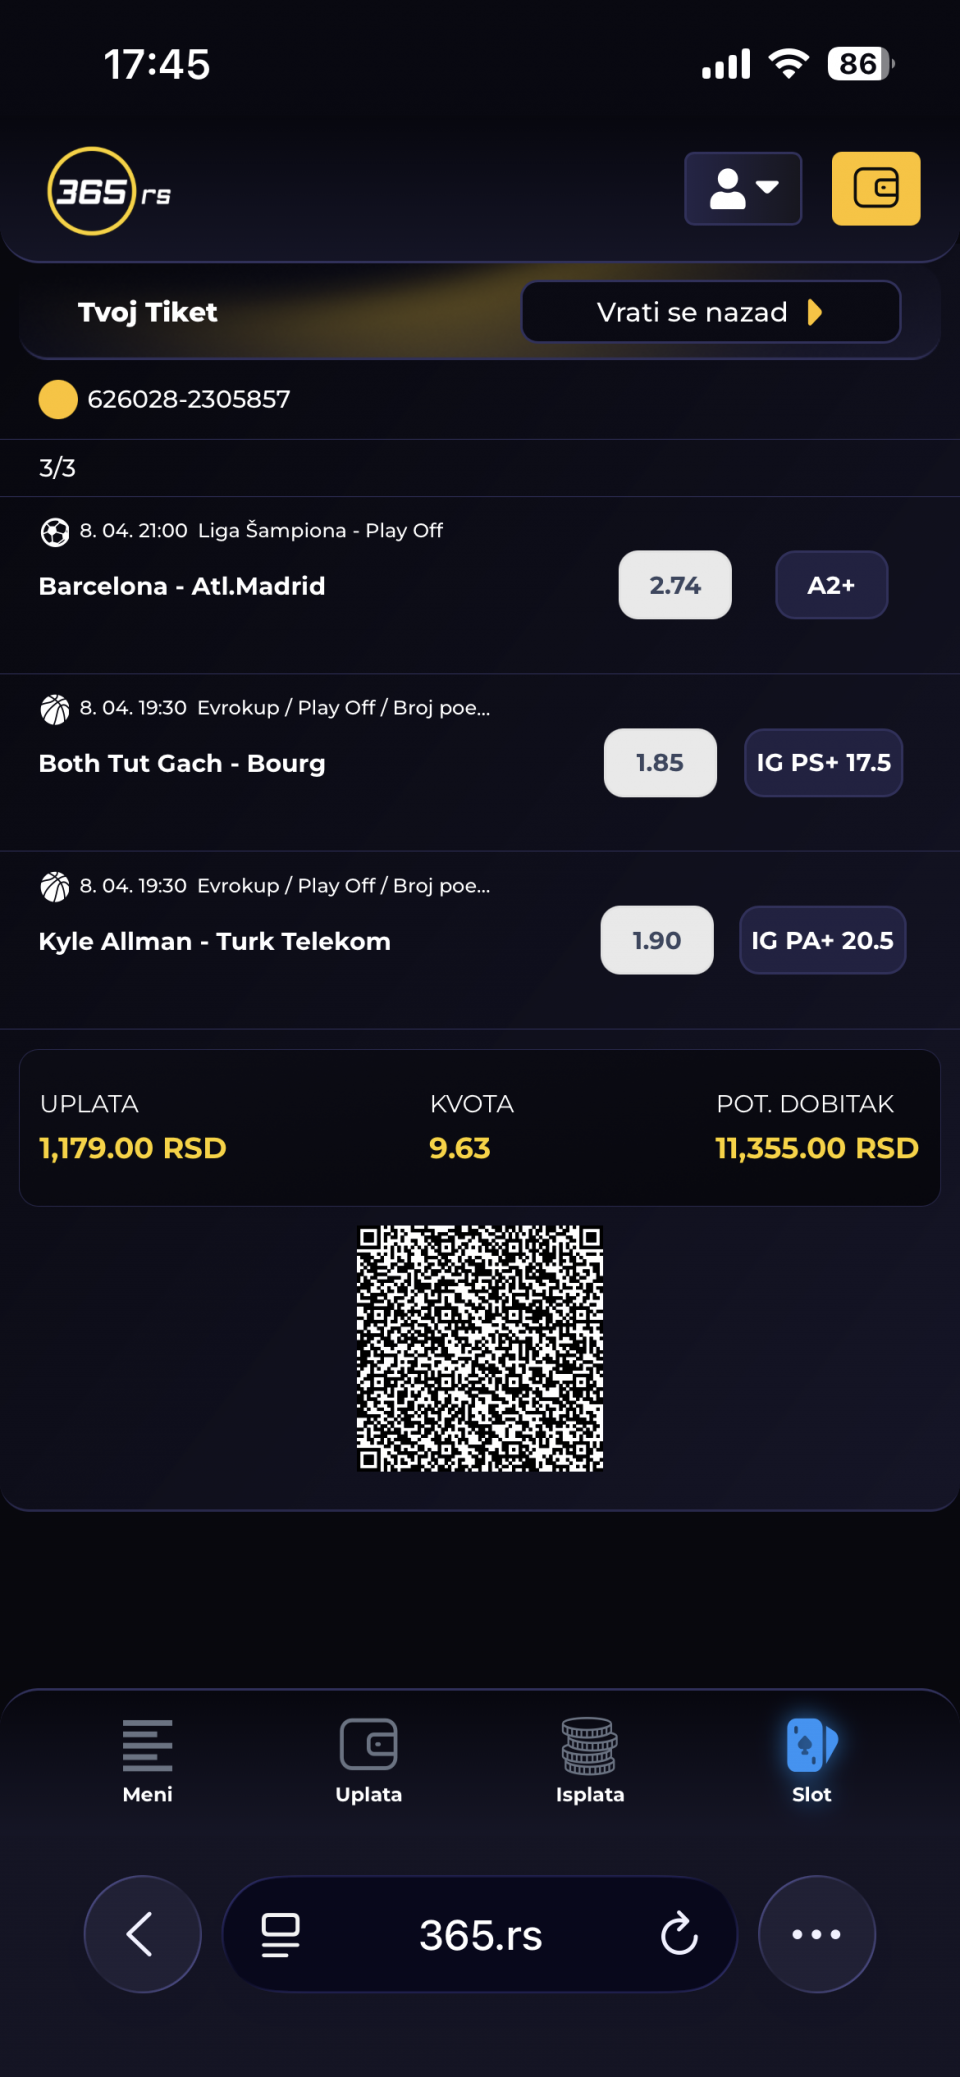Tap the IG PA+ 20.5 badge
This screenshot has width=960, height=2077.
point(822,940)
